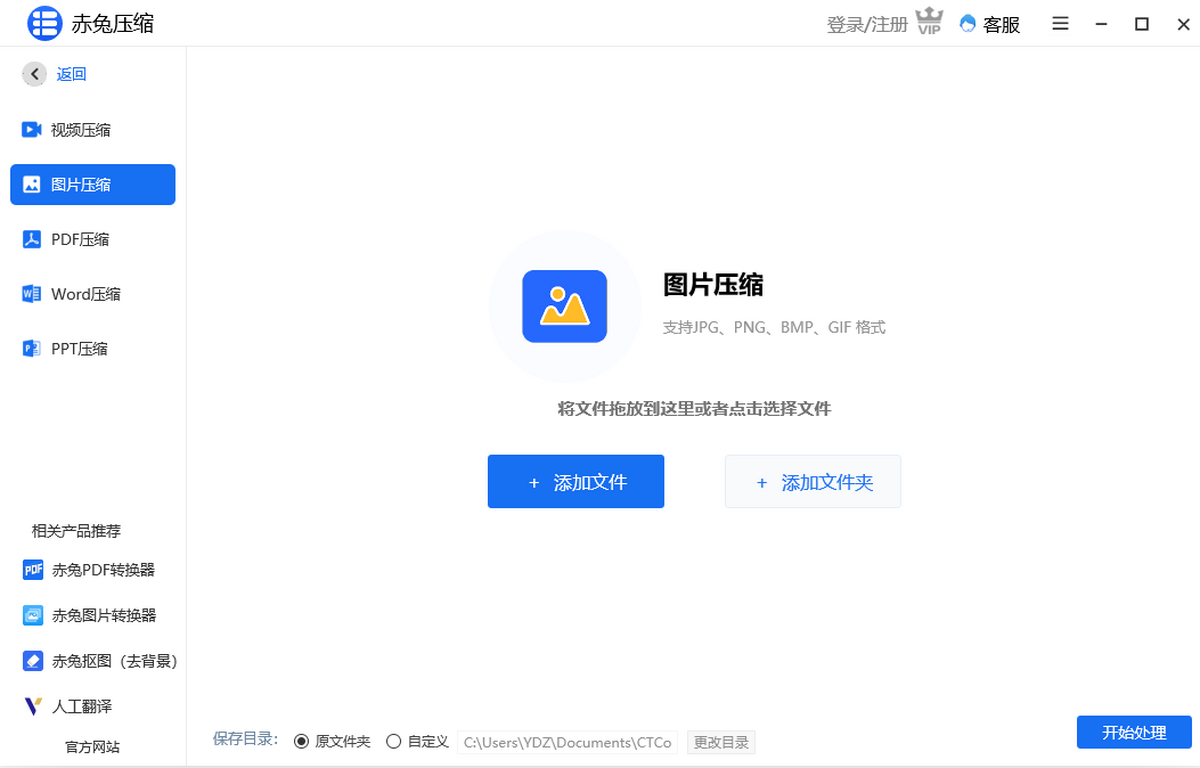Open 赤兔PDF转换器 product icon
This screenshot has height=768, width=1200.
pyautogui.click(x=33, y=570)
